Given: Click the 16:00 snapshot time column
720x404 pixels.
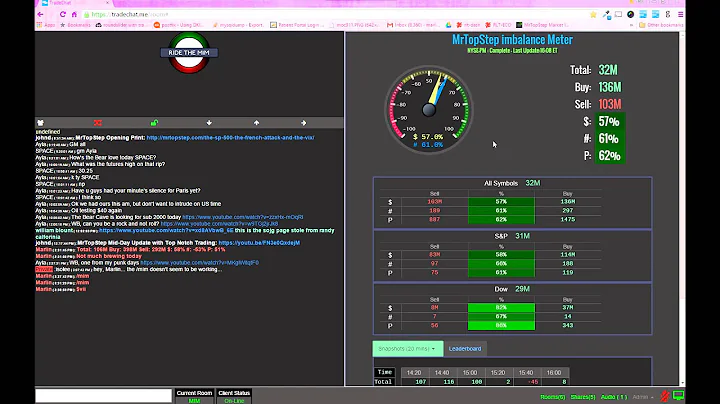Looking at the screenshot, I should coord(554,373).
